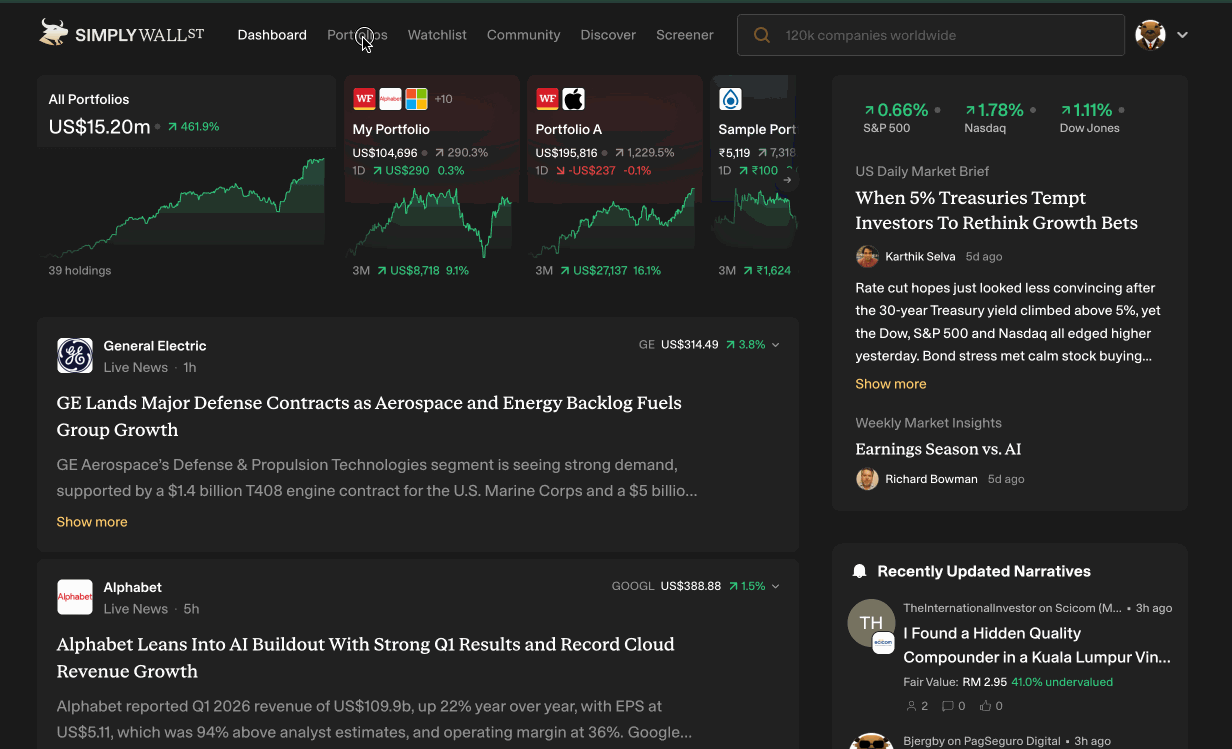Focus the 120k companies worldwide search field
The width and height of the screenshot is (1232, 749).
[x=931, y=35]
